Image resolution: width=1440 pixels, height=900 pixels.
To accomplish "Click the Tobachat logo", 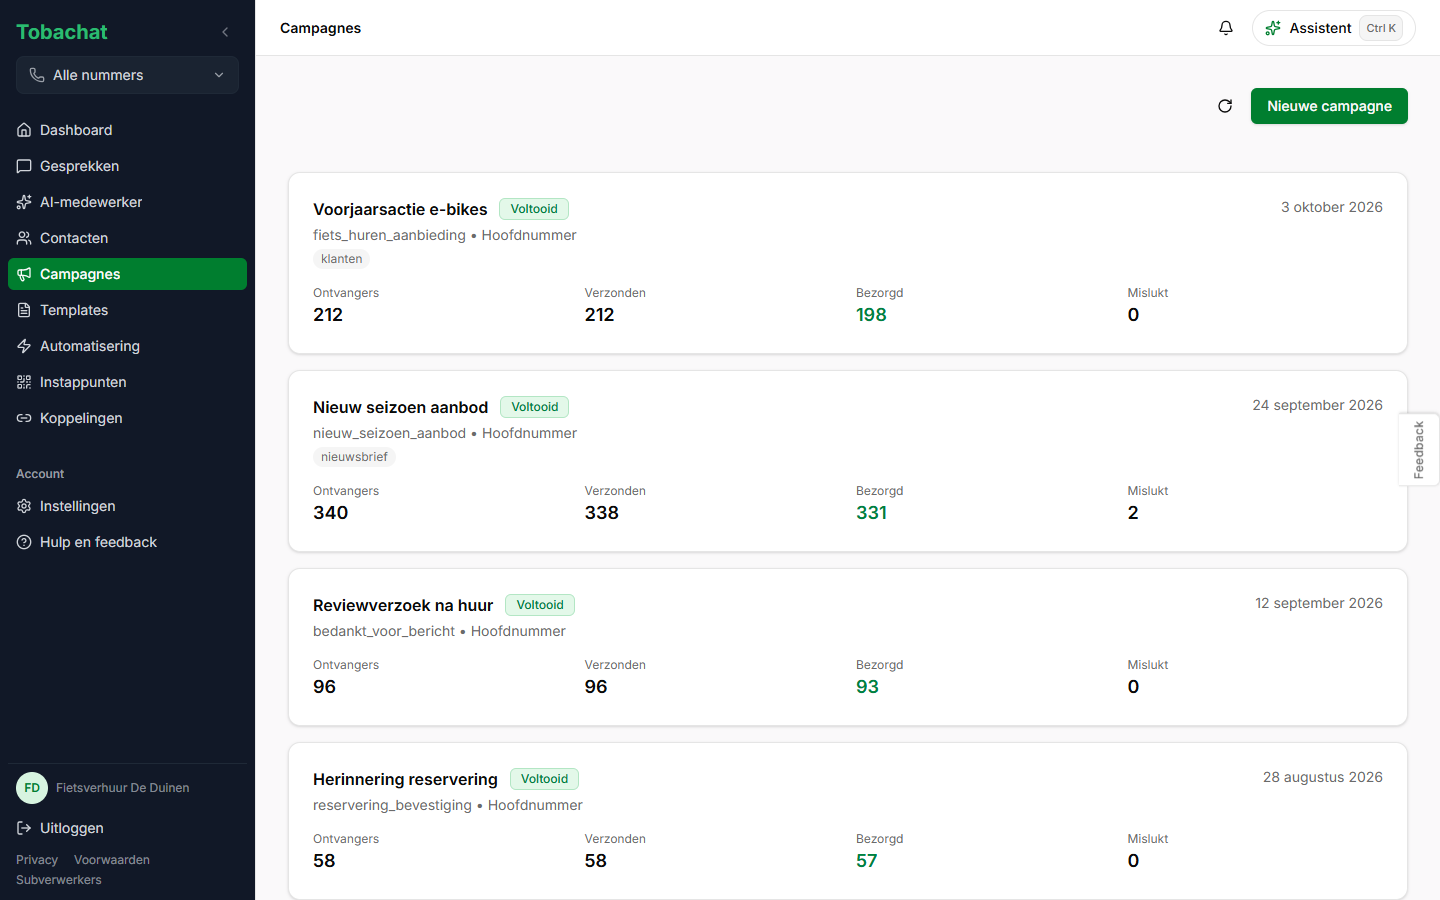I will [x=62, y=32].
